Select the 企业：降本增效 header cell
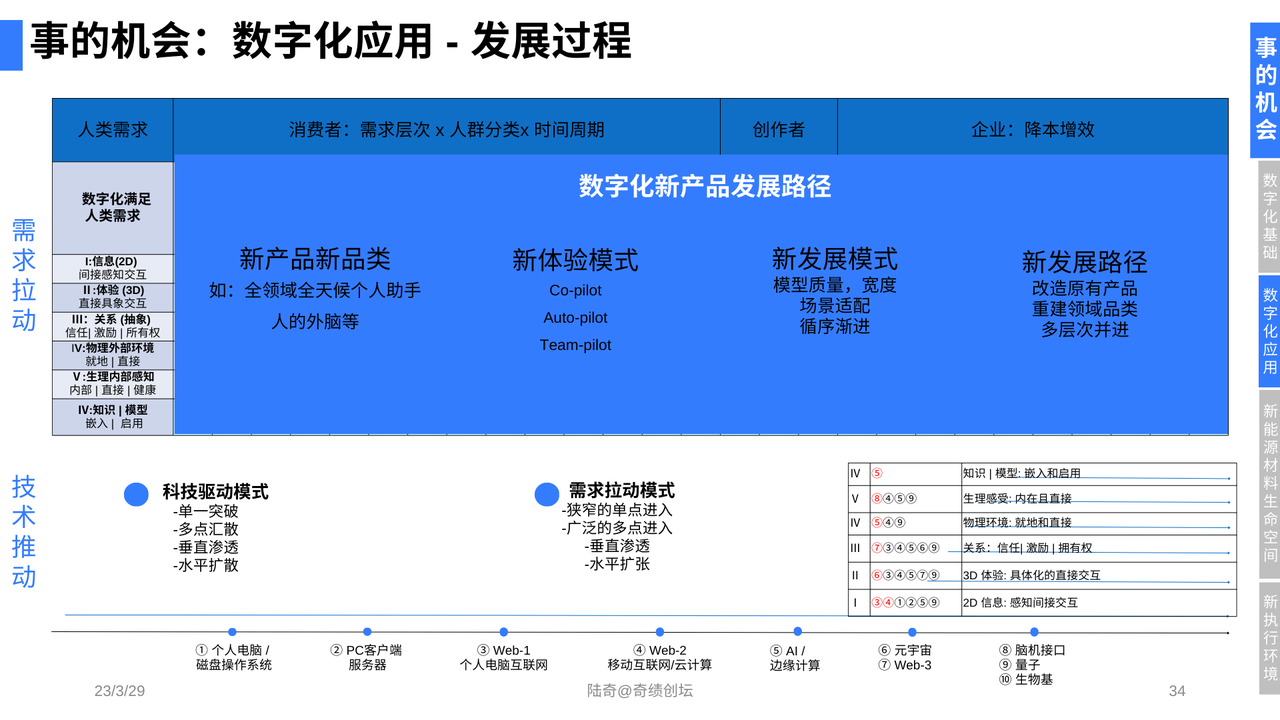The image size is (1280, 720). pyautogui.click(x=1032, y=130)
